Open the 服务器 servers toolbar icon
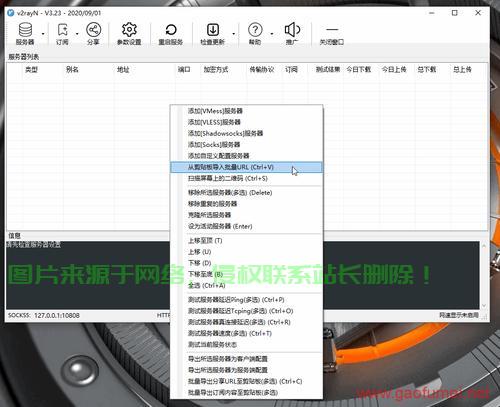This screenshot has height=407, width=500. pos(25,33)
